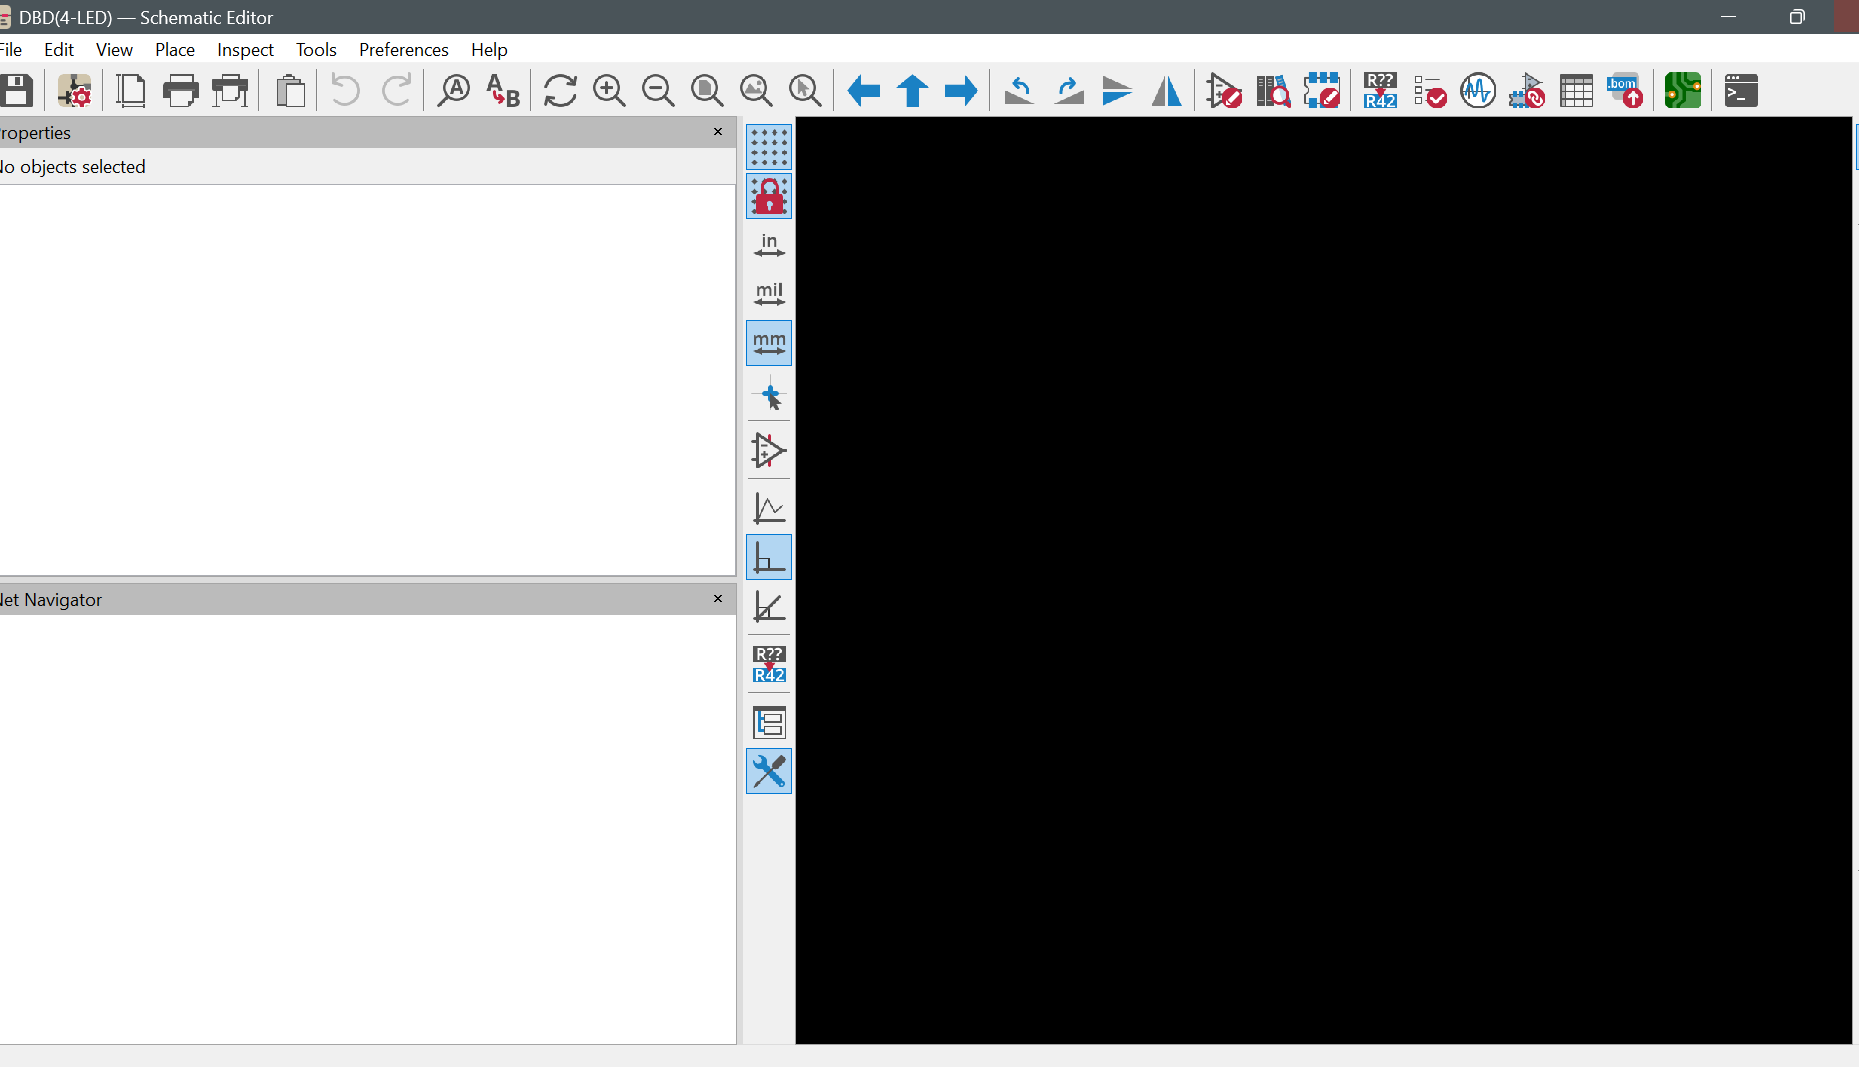
Task: Open the Tools menu
Action: click(316, 49)
